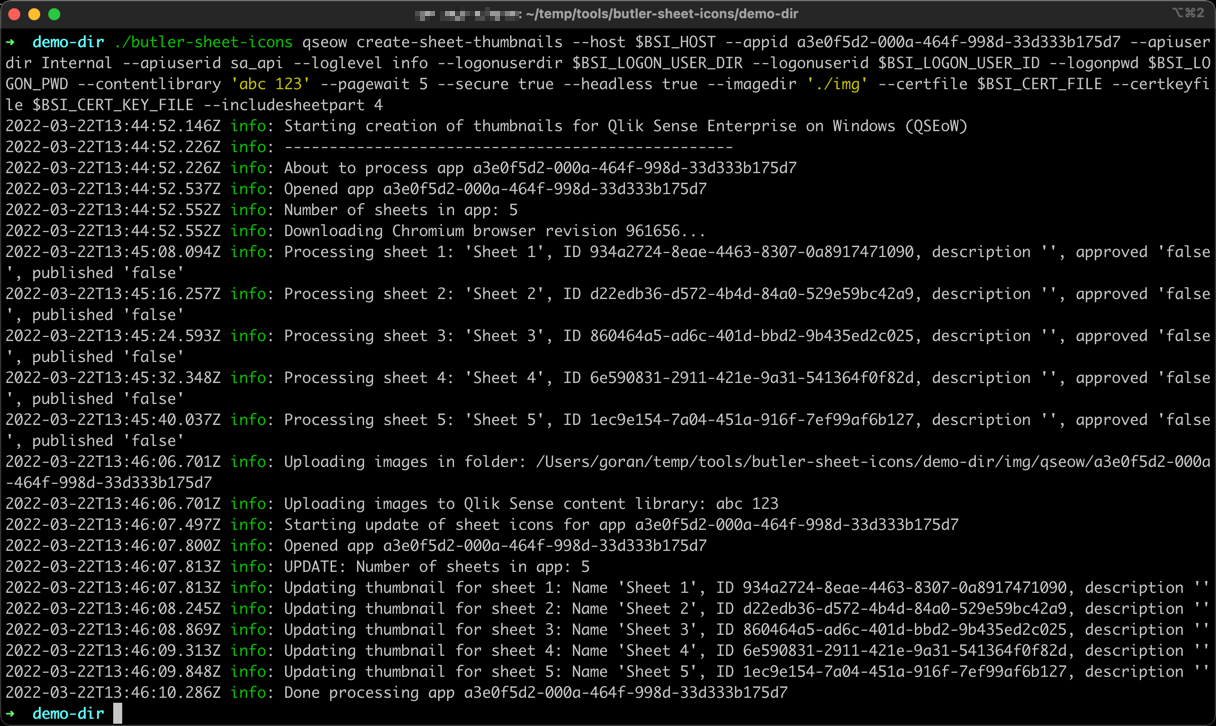Click the green prompt arrow at bottom line
The width and height of the screenshot is (1216, 726).
(11, 714)
